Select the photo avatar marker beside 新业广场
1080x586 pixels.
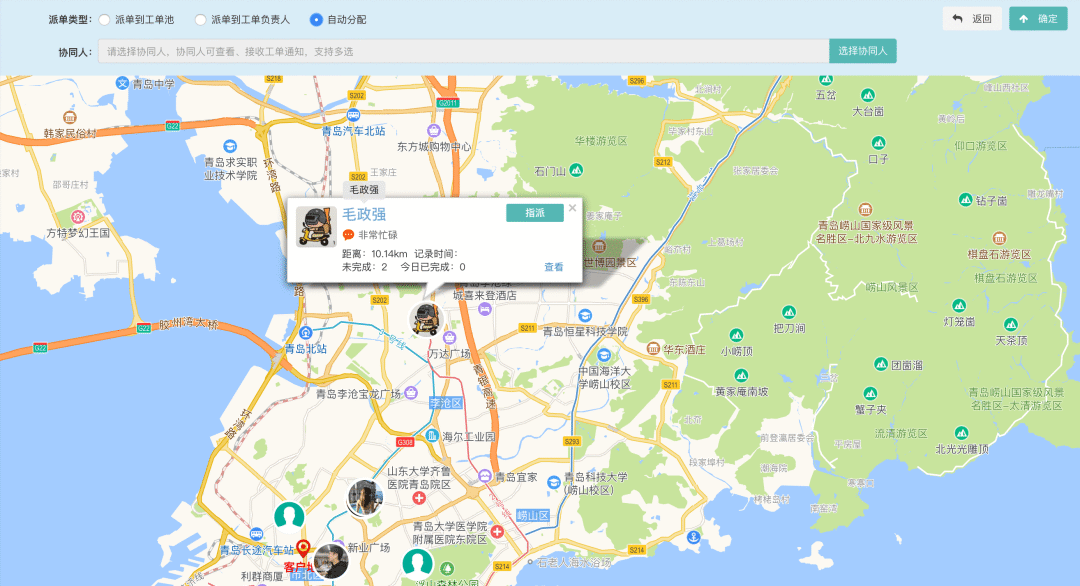[x=331, y=561]
